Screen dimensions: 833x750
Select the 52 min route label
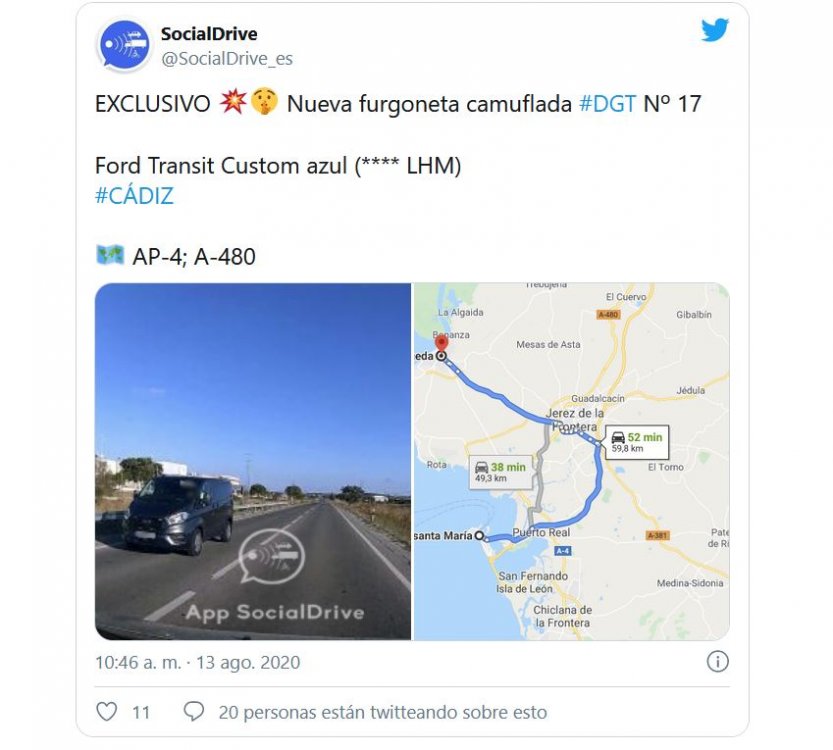point(637,442)
